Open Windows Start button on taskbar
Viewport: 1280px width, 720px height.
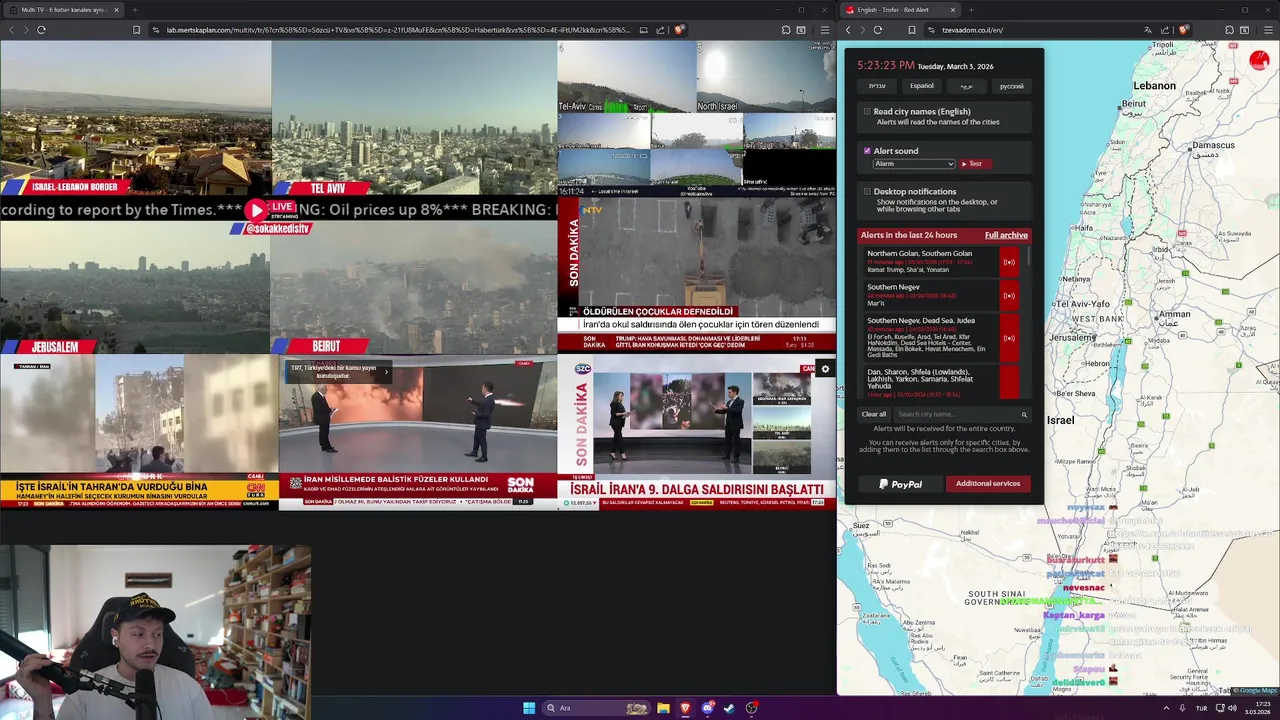[x=529, y=708]
